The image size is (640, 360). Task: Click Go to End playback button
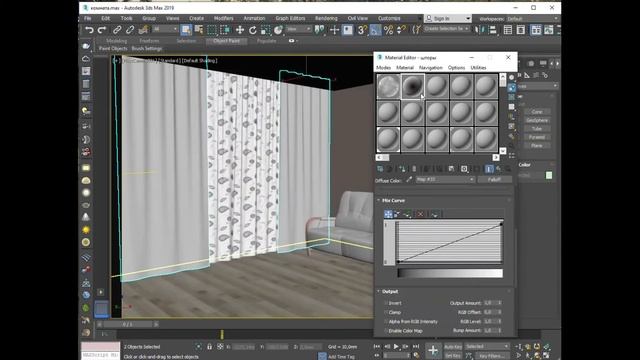tap(416, 347)
